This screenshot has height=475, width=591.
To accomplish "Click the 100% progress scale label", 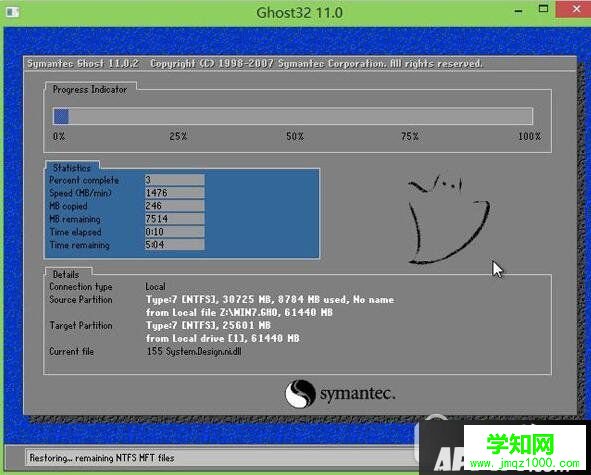I will [x=529, y=136].
